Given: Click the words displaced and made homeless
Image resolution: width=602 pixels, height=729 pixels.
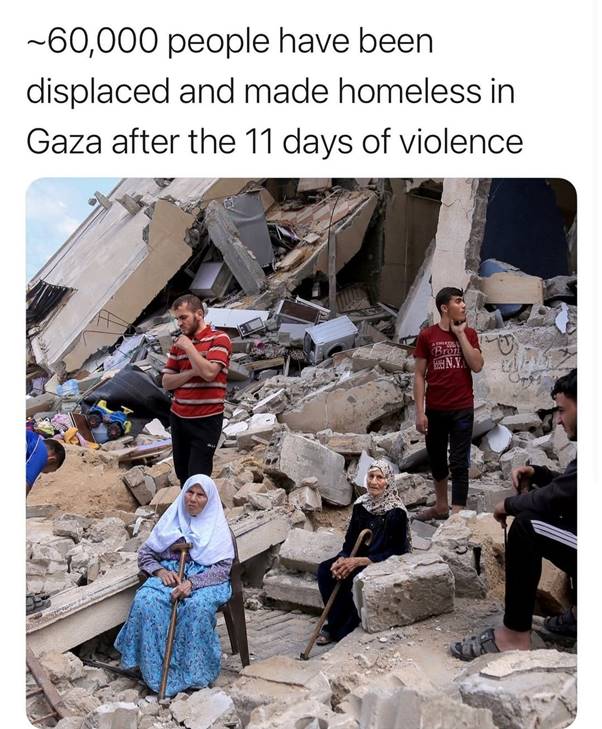Looking at the screenshot, I should (x=254, y=92).
